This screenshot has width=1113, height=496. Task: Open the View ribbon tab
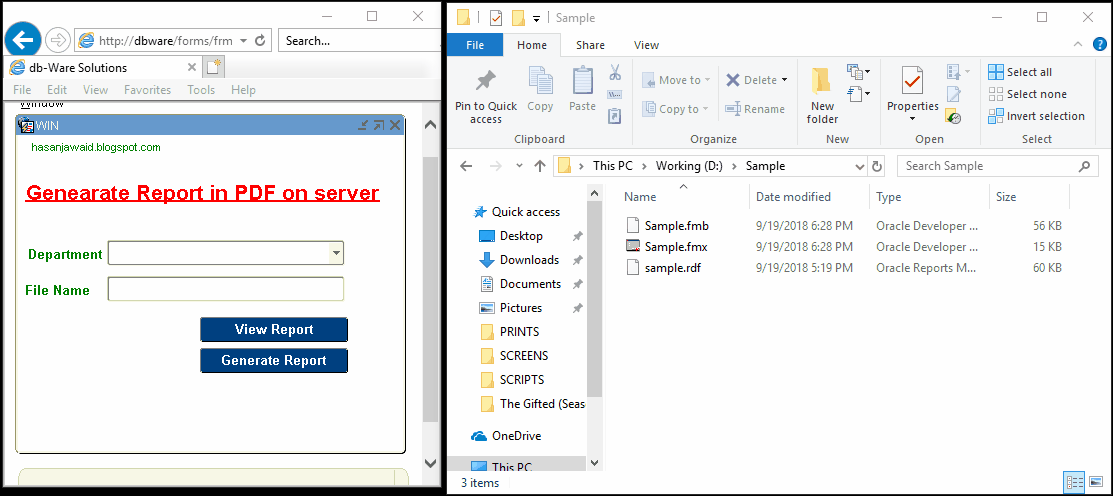click(646, 45)
